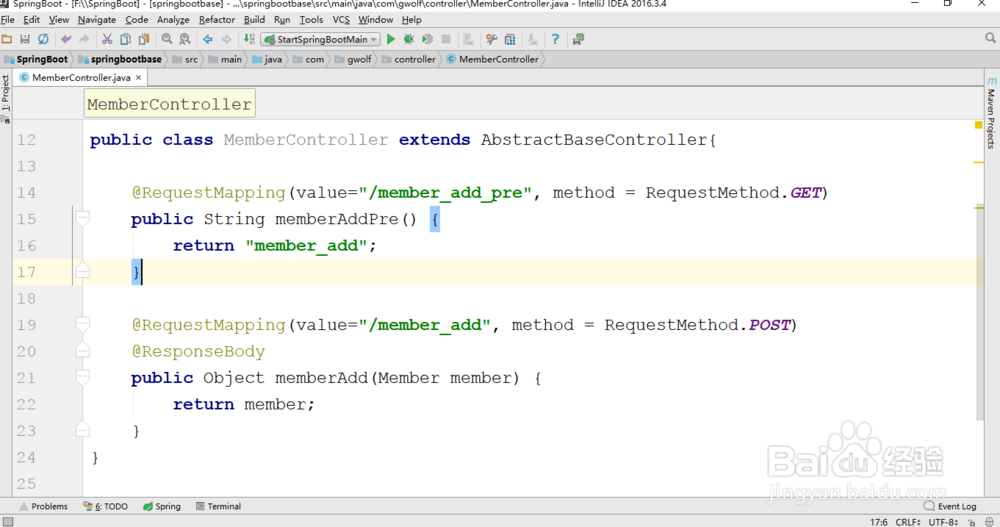Open the Edit menu
The height and width of the screenshot is (527, 1000).
click(31, 20)
